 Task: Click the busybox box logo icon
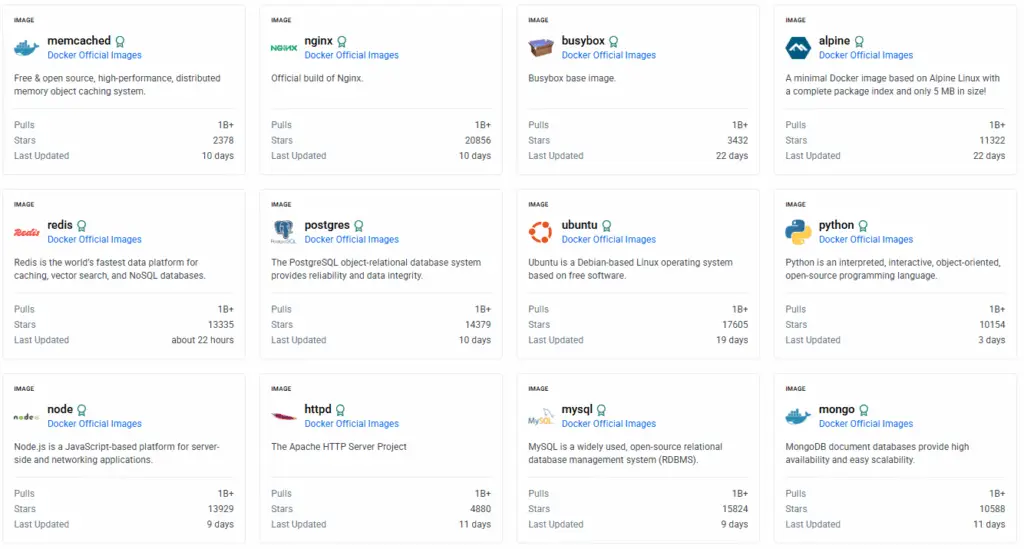(541, 48)
